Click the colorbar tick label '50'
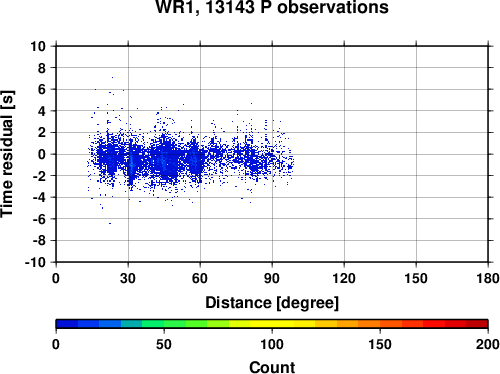 click(164, 344)
